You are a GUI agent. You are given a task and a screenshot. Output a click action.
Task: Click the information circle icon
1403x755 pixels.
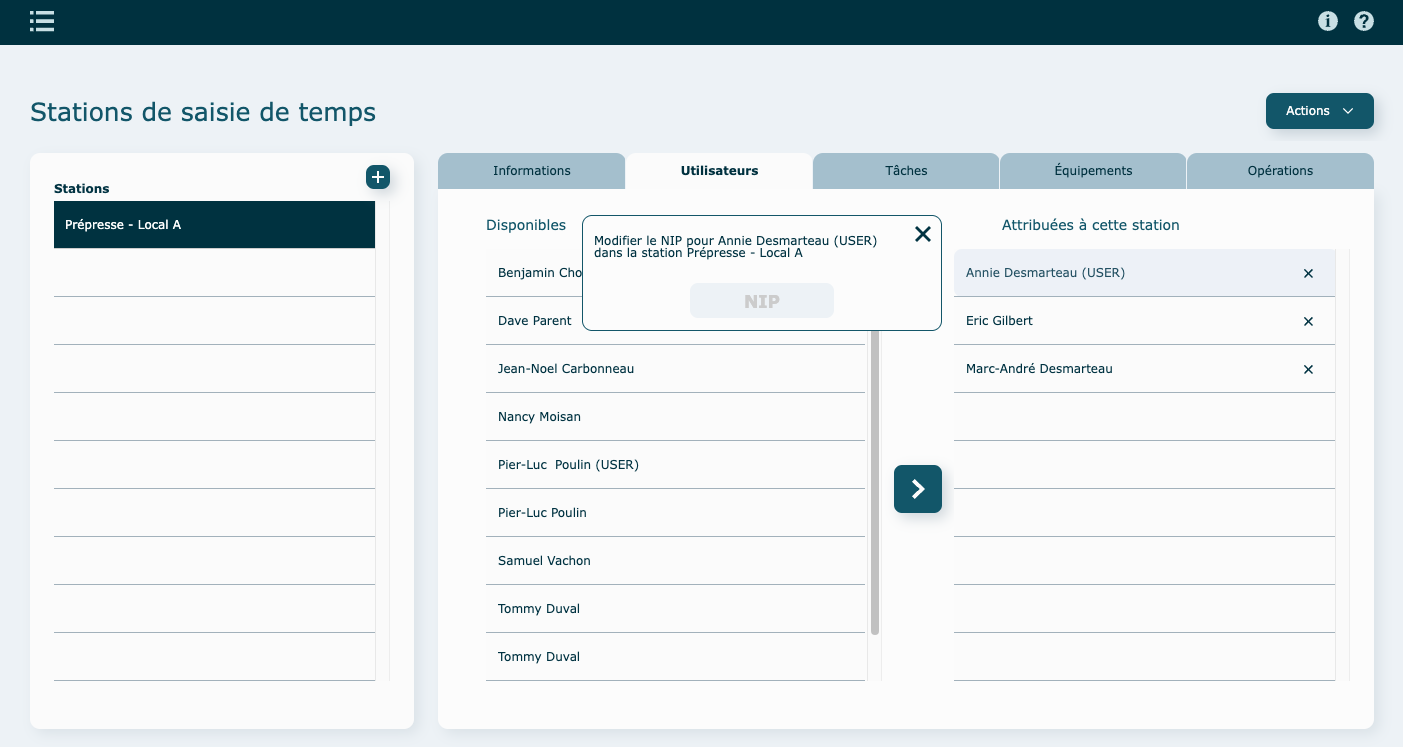(1327, 21)
